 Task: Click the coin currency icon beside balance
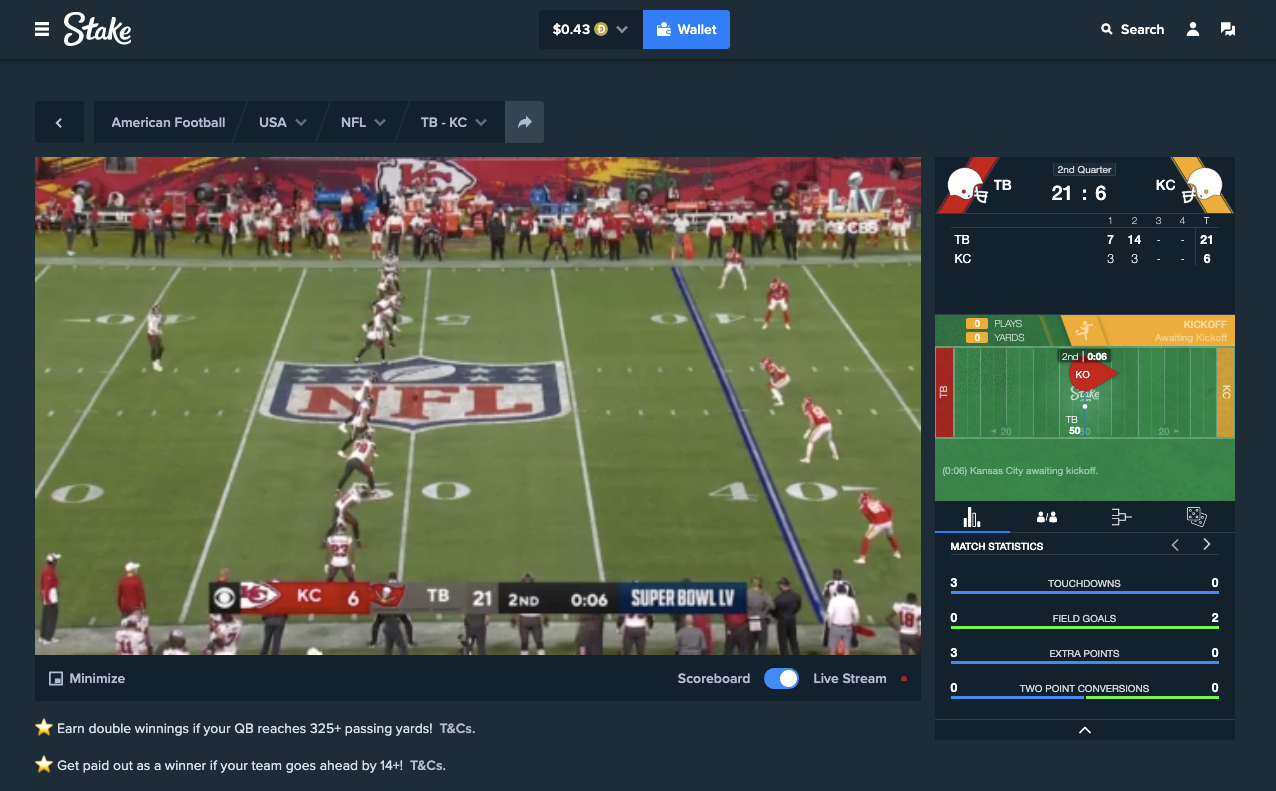click(x=601, y=29)
